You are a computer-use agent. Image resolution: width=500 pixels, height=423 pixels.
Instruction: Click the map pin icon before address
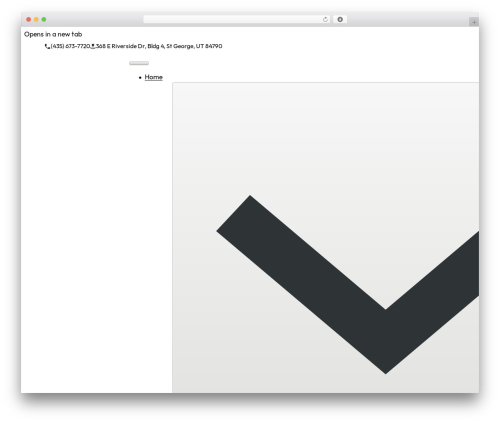coord(93,46)
